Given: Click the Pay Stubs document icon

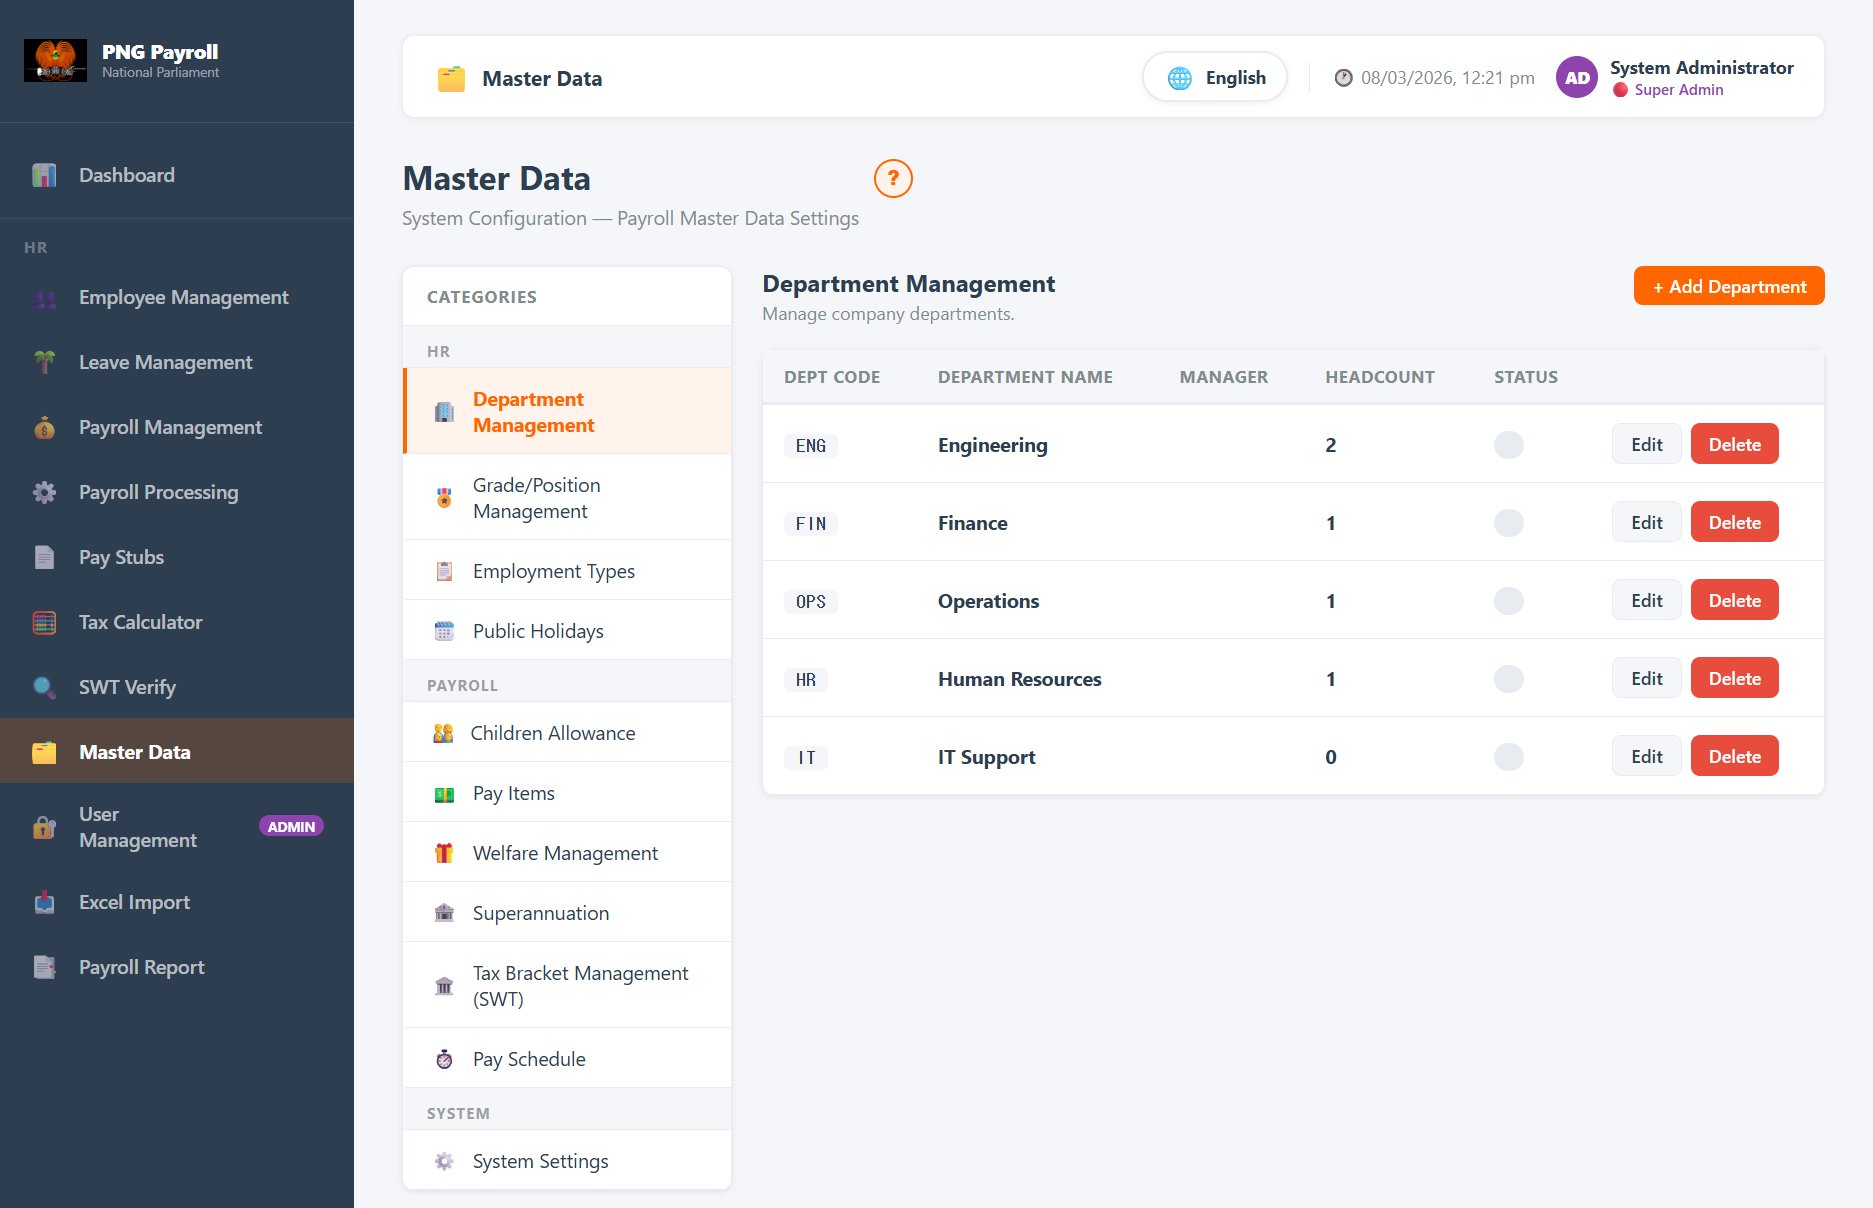Looking at the screenshot, I should [44, 557].
